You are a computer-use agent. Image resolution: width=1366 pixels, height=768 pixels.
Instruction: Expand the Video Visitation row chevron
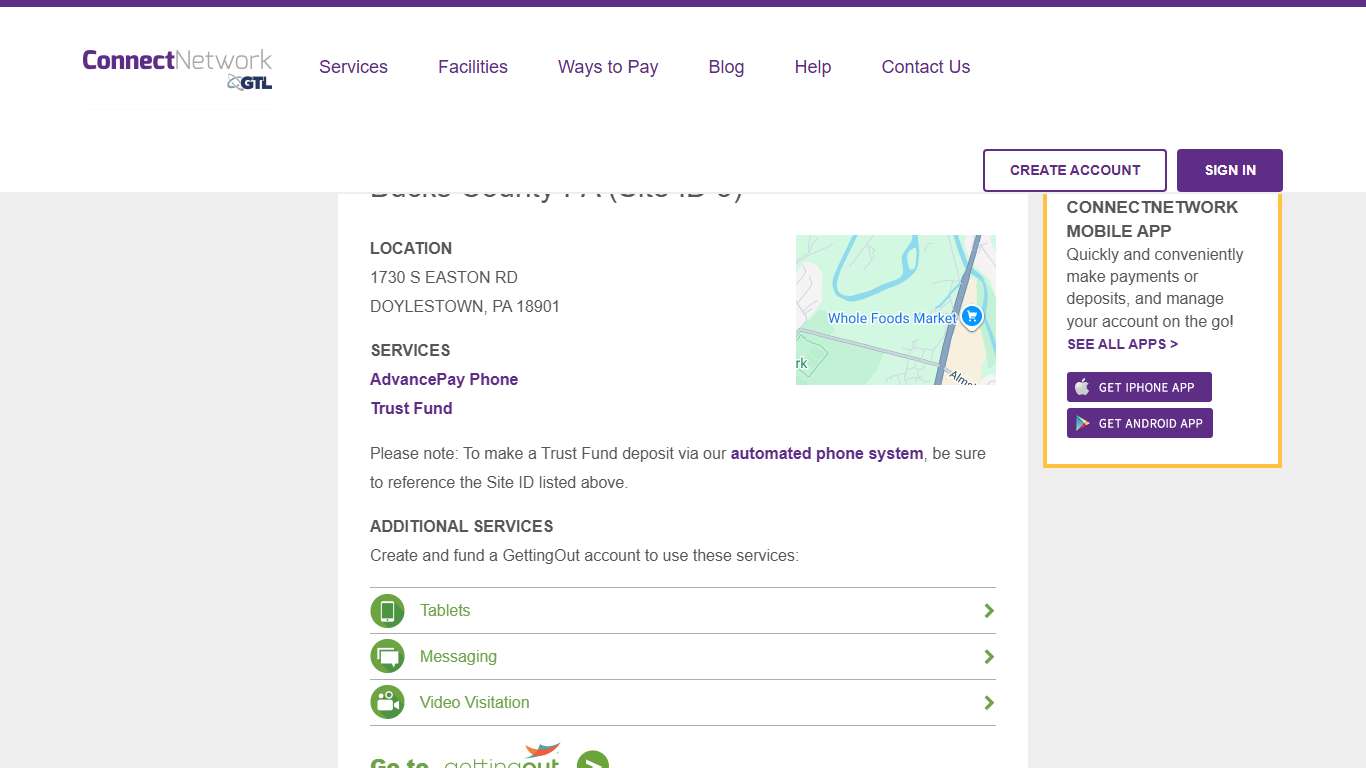tap(988, 702)
